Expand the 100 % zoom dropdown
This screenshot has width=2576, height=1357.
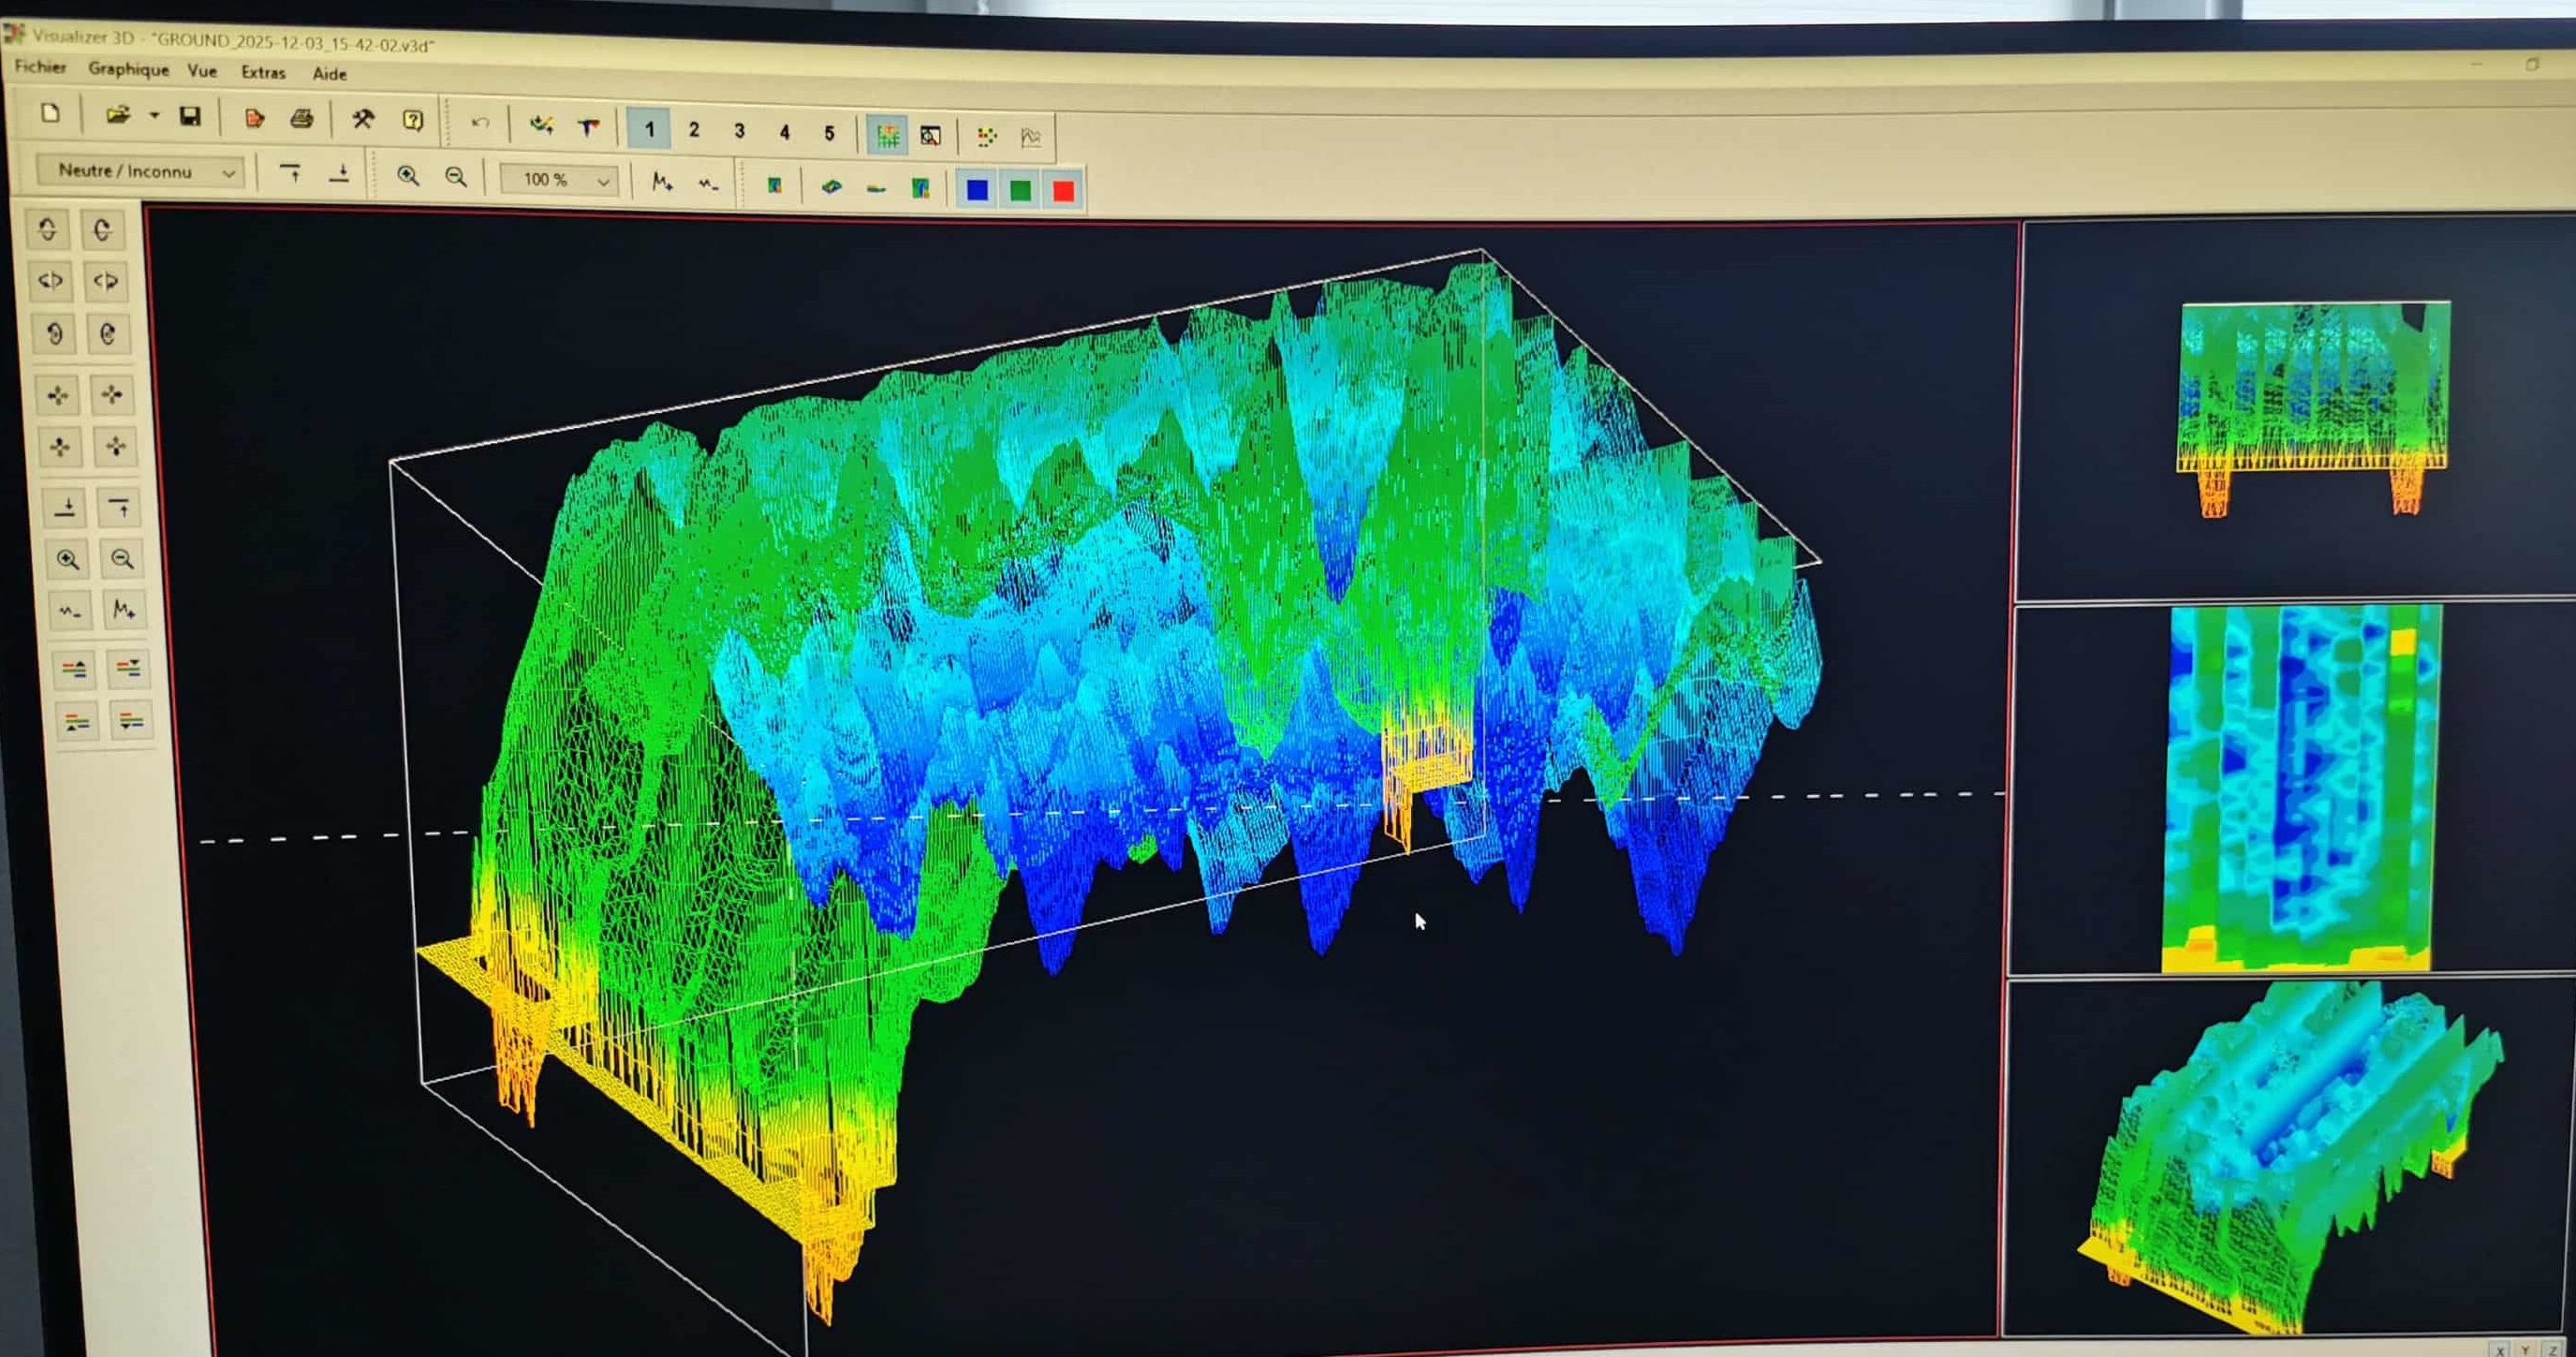pos(603,181)
